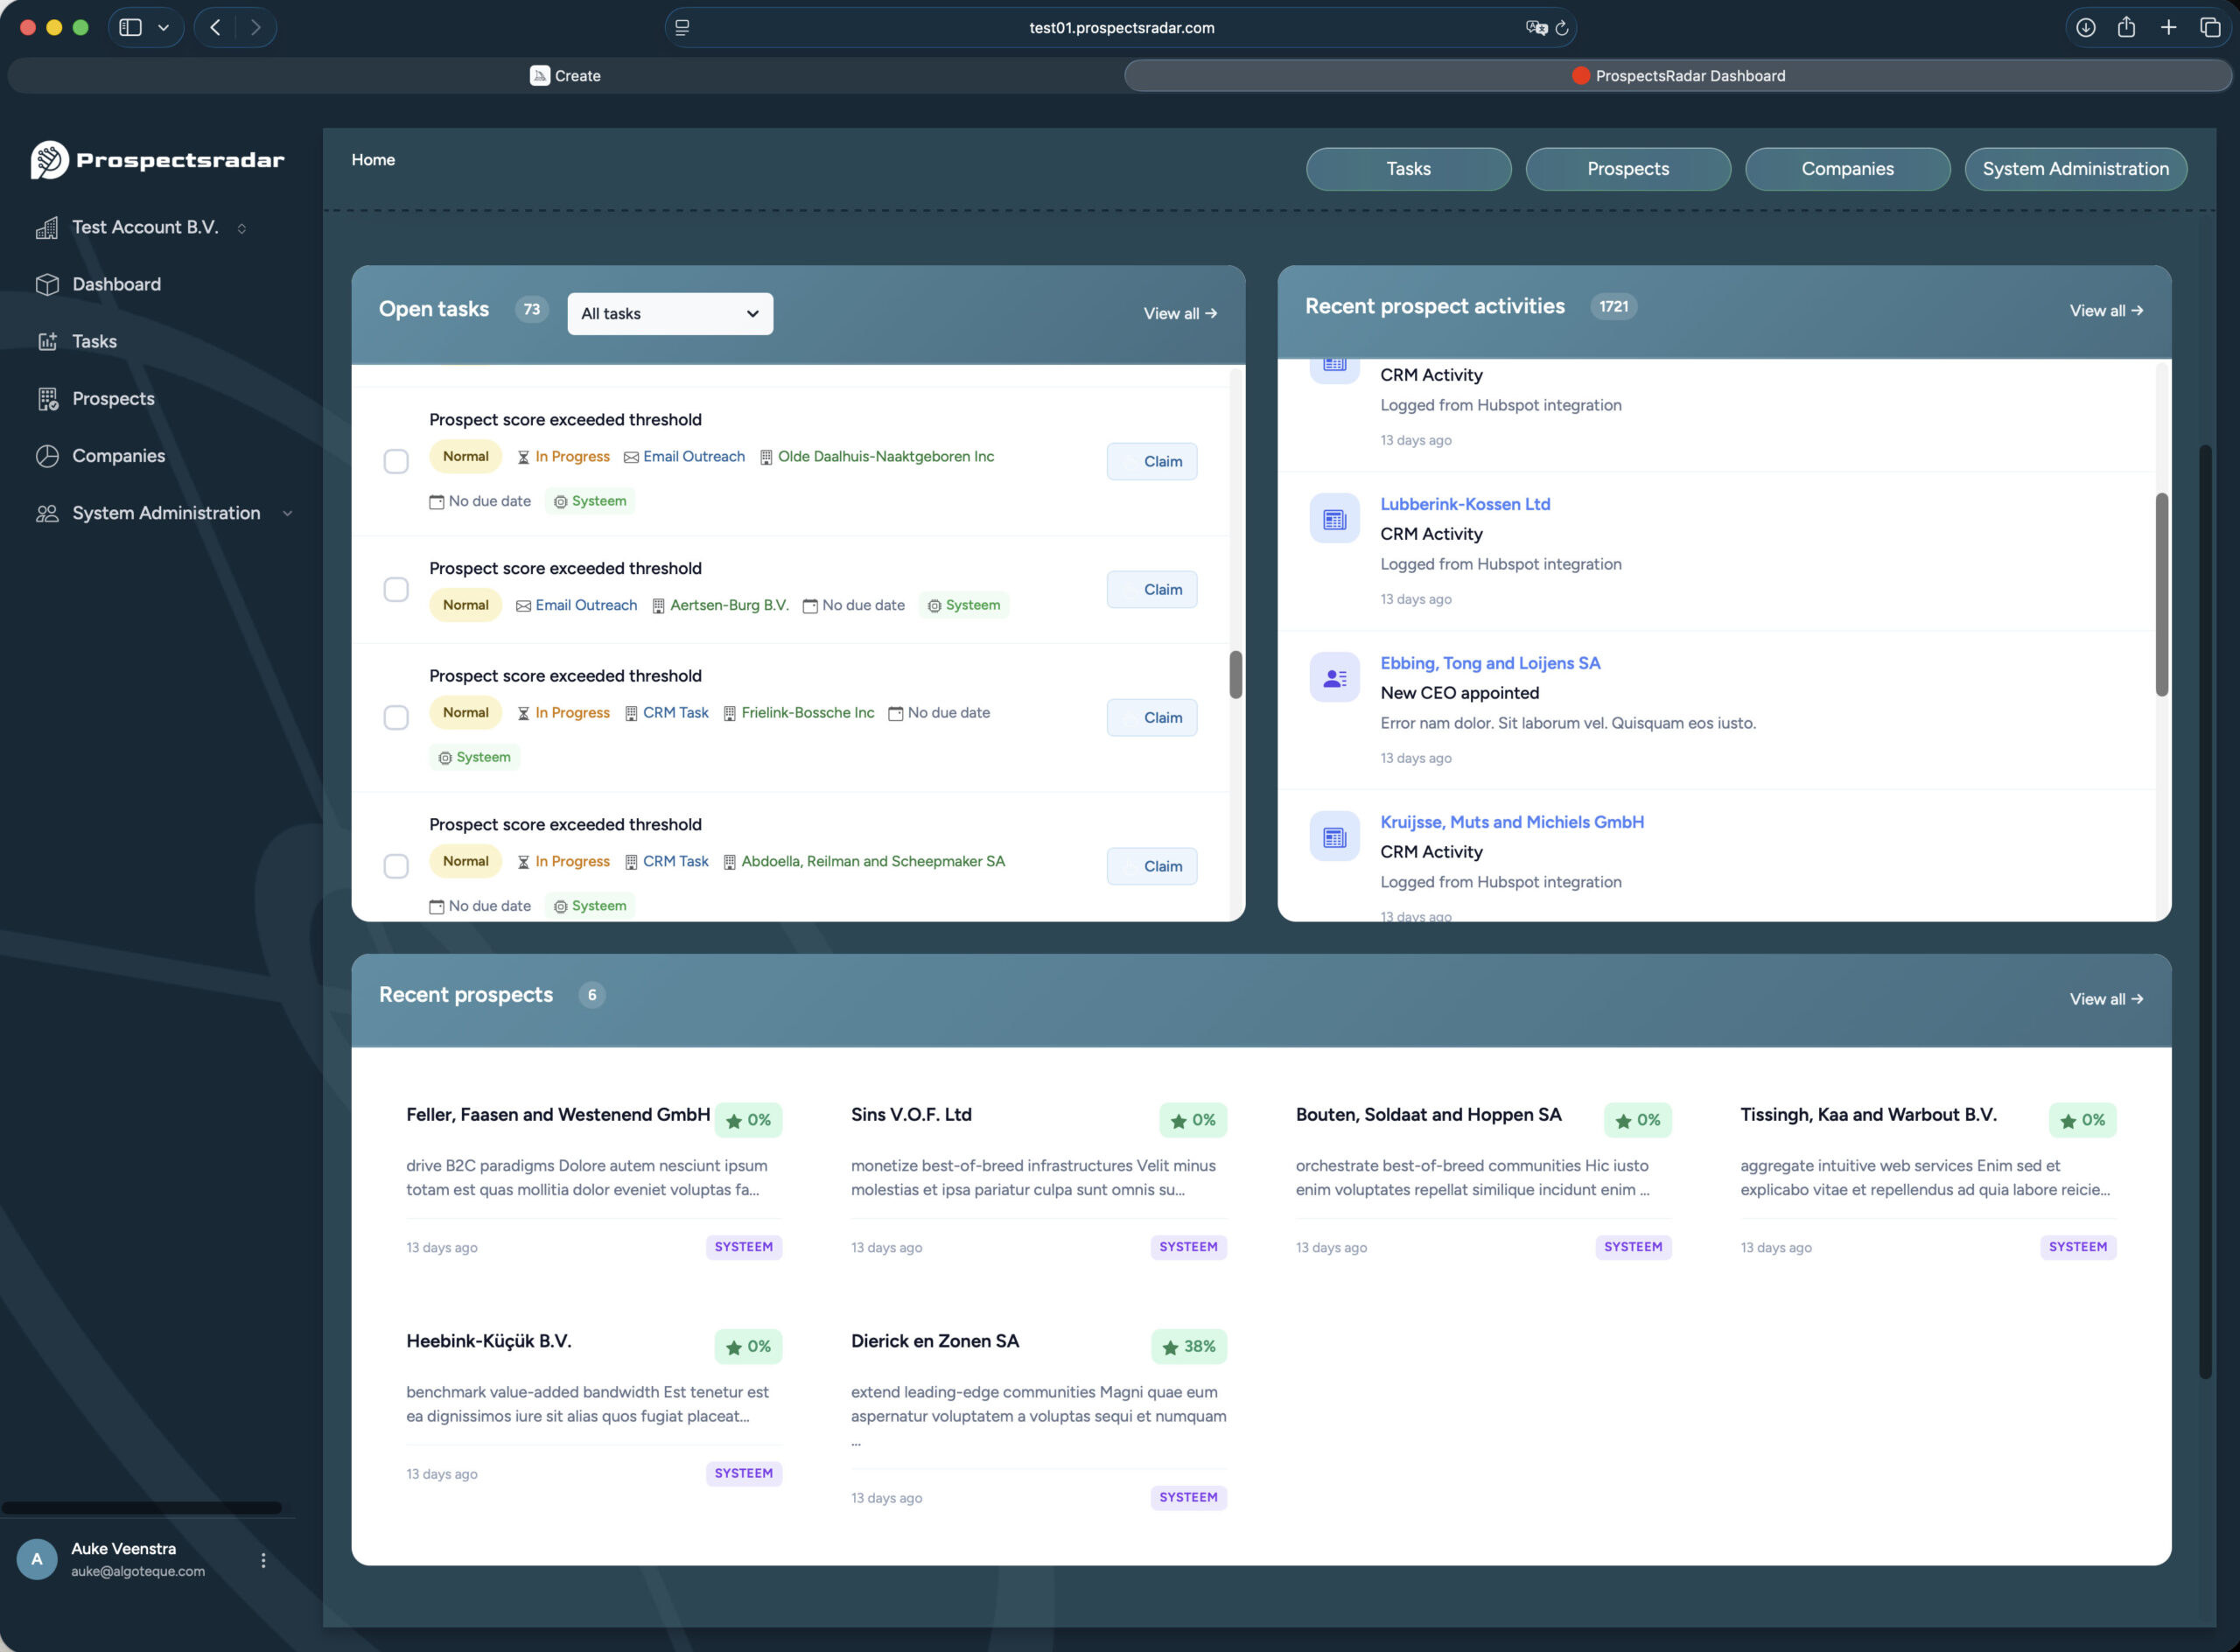Click the Prospectsradar logo in the sidebar
Viewport: 2240px width, 1652px height.
[47, 158]
